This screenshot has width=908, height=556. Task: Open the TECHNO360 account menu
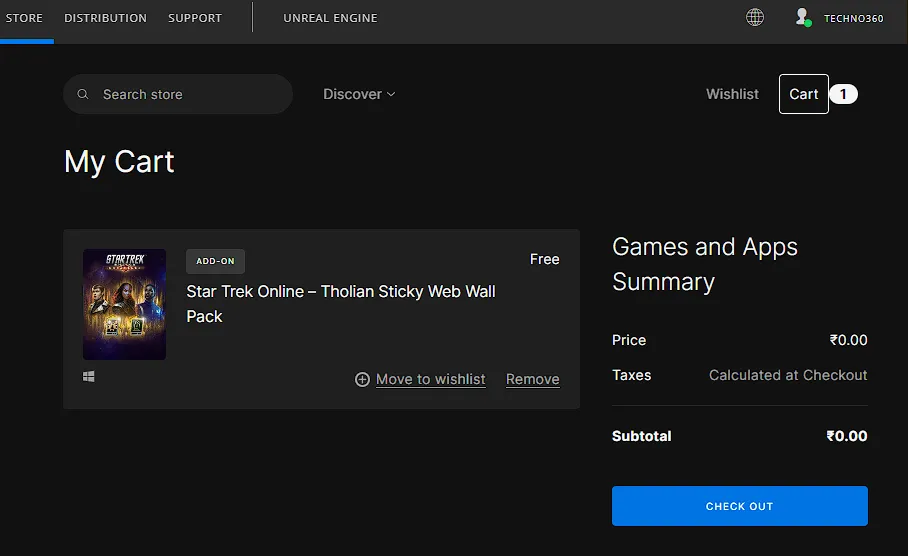(x=853, y=18)
